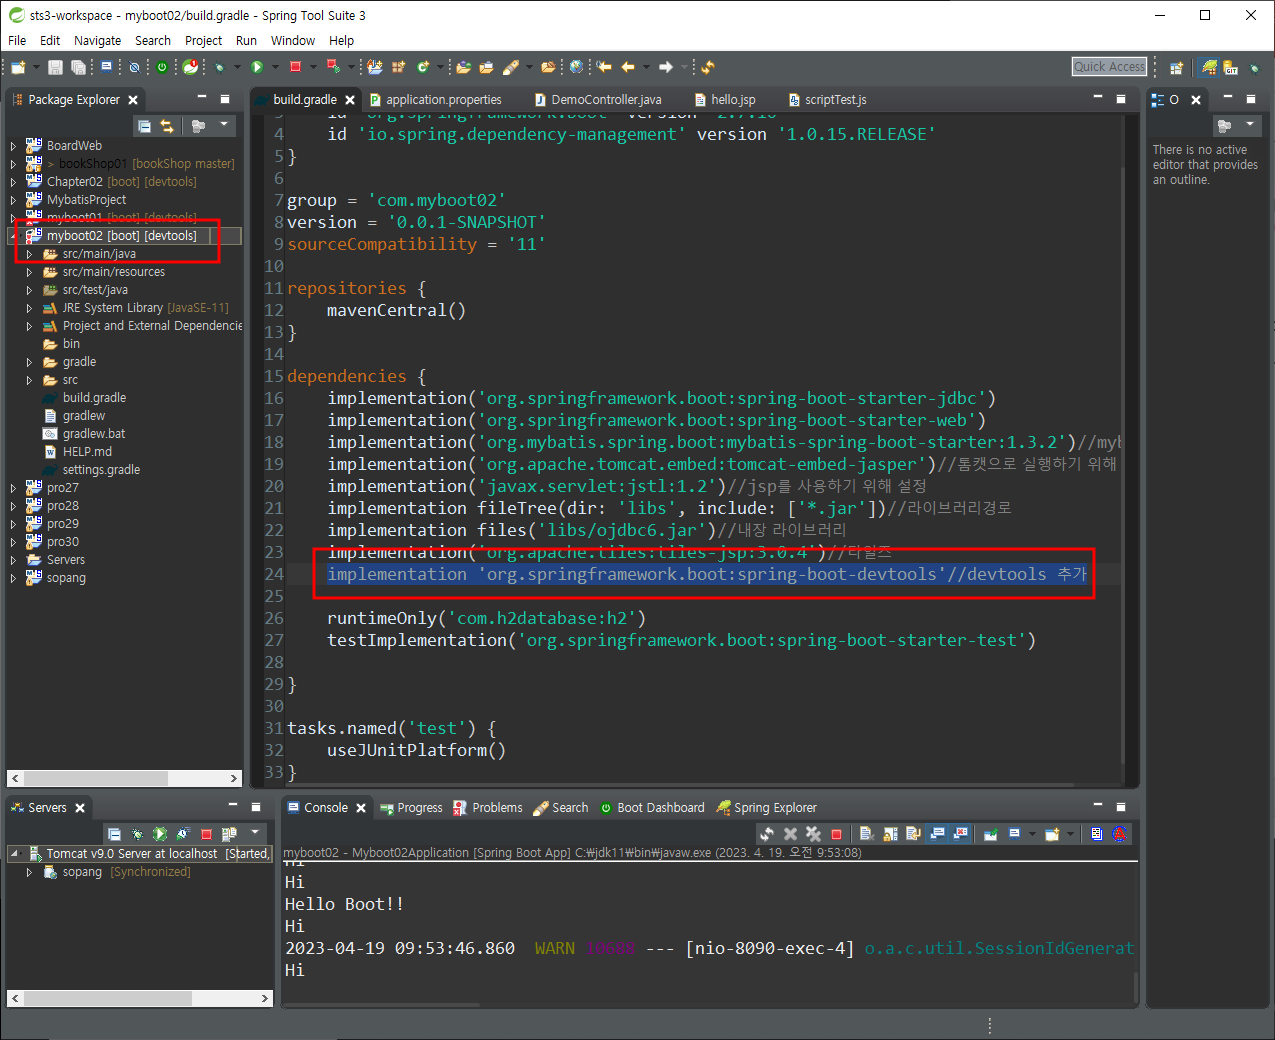Expand the sopang project node
This screenshot has height=1040, width=1275.
pyautogui.click(x=13, y=578)
